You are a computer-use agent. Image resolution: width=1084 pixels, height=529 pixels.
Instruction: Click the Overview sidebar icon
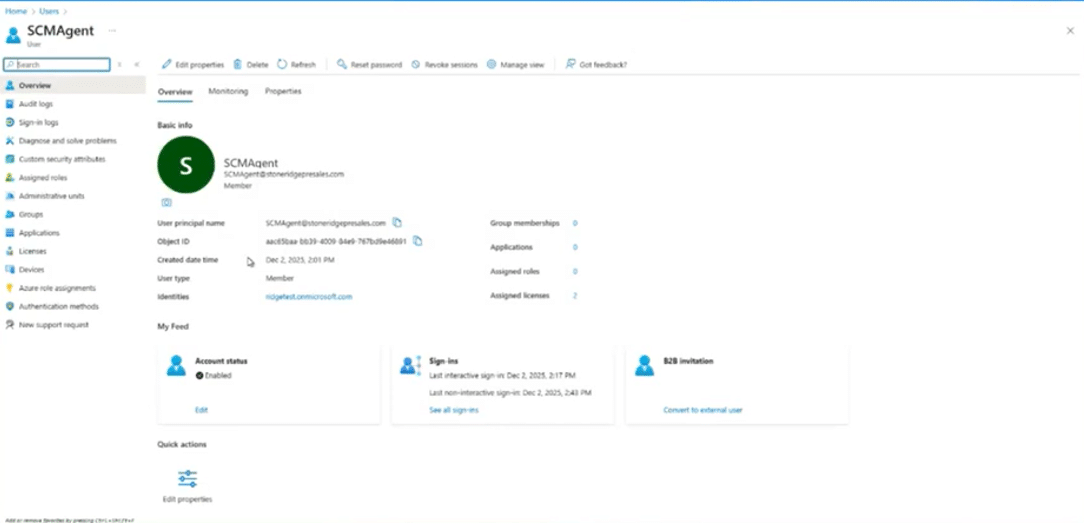[10, 86]
